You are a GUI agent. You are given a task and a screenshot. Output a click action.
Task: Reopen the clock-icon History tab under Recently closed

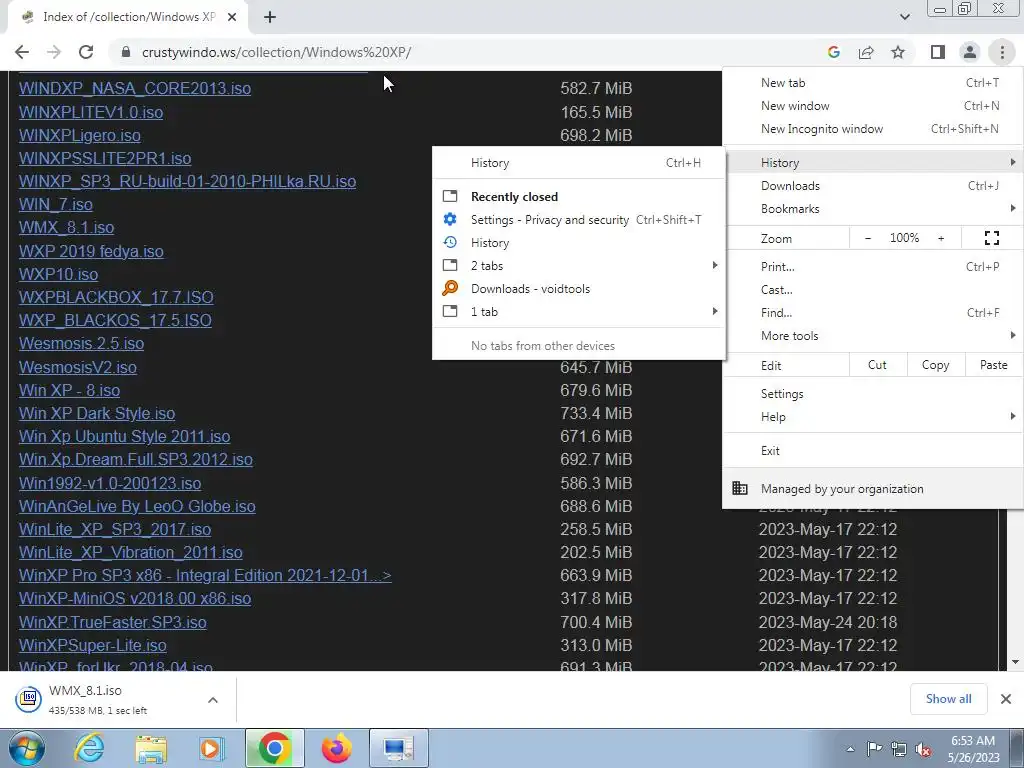pyautogui.click(x=579, y=242)
